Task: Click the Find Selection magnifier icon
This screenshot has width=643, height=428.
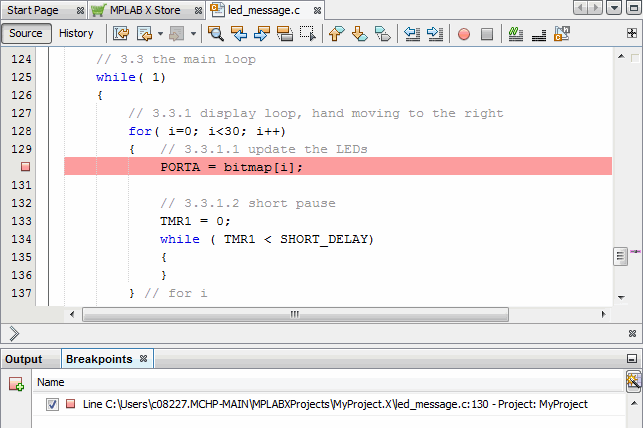Action: pos(216,33)
